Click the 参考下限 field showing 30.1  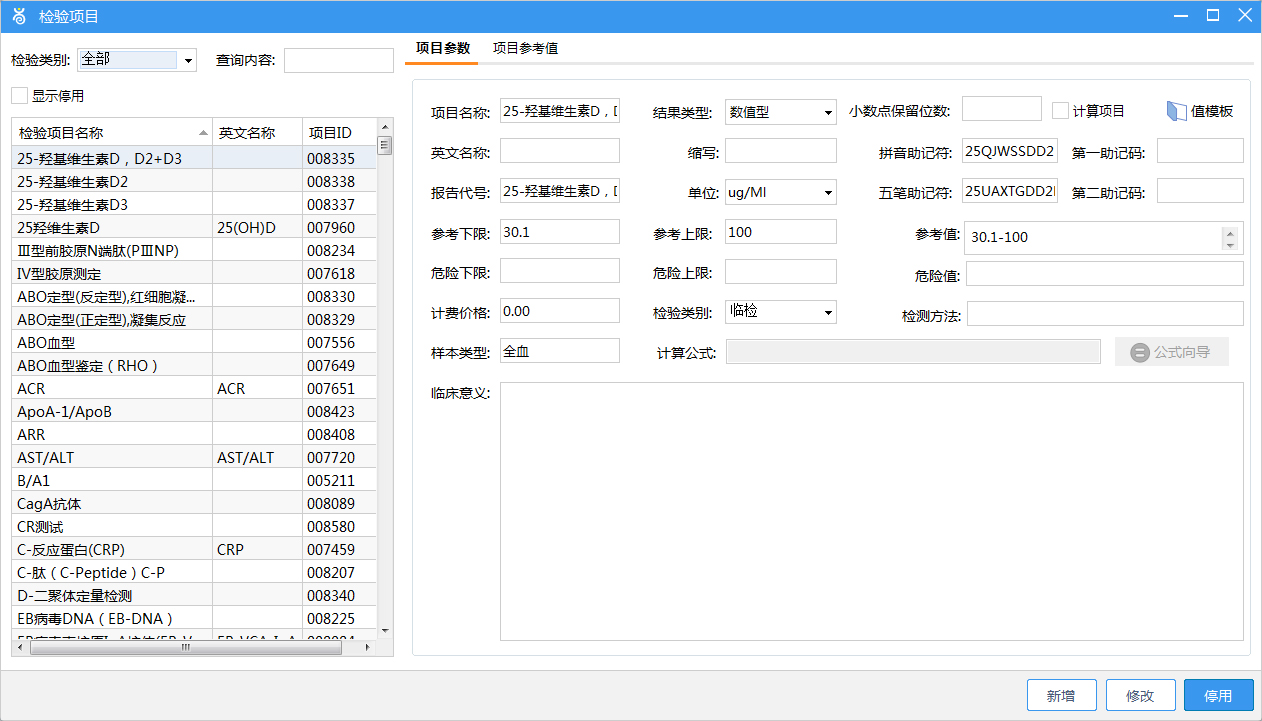pyautogui.click(x=559, y=232)
